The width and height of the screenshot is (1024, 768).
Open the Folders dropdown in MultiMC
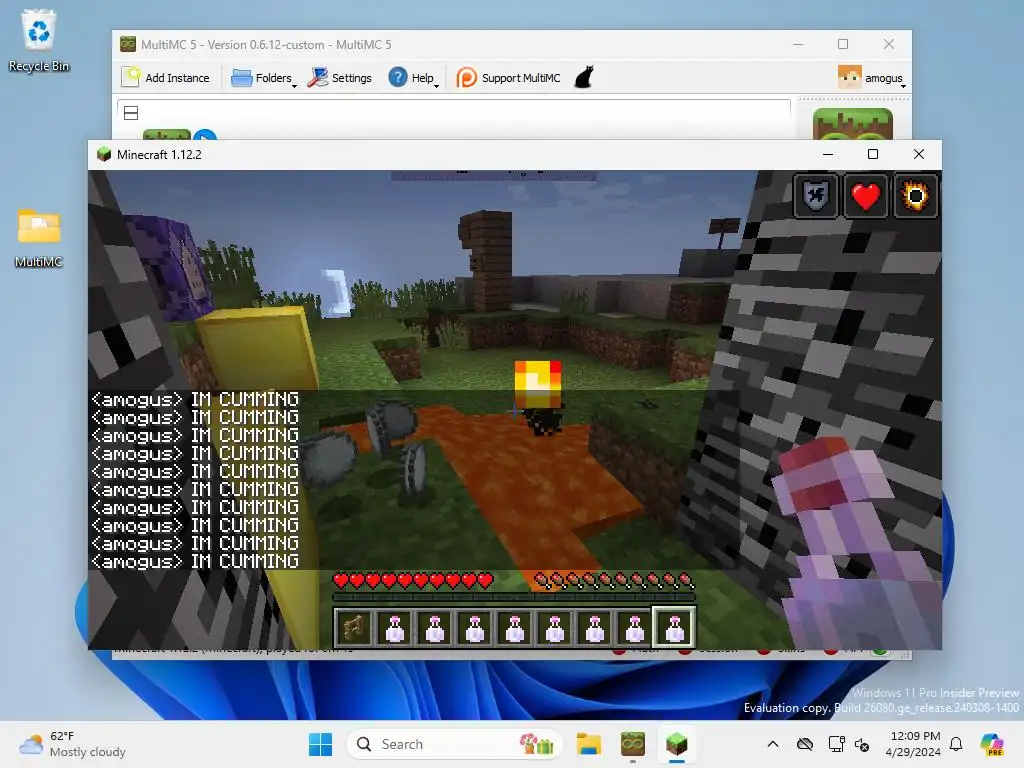264,78
